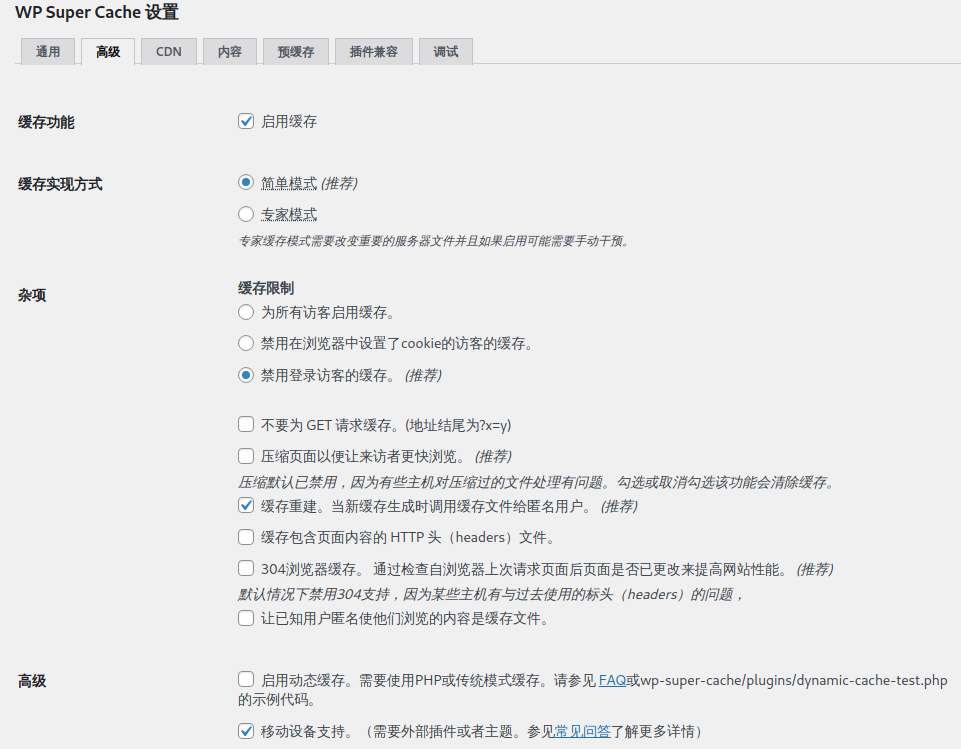Select the 简单模式 radio button

[x=246, y=183]
